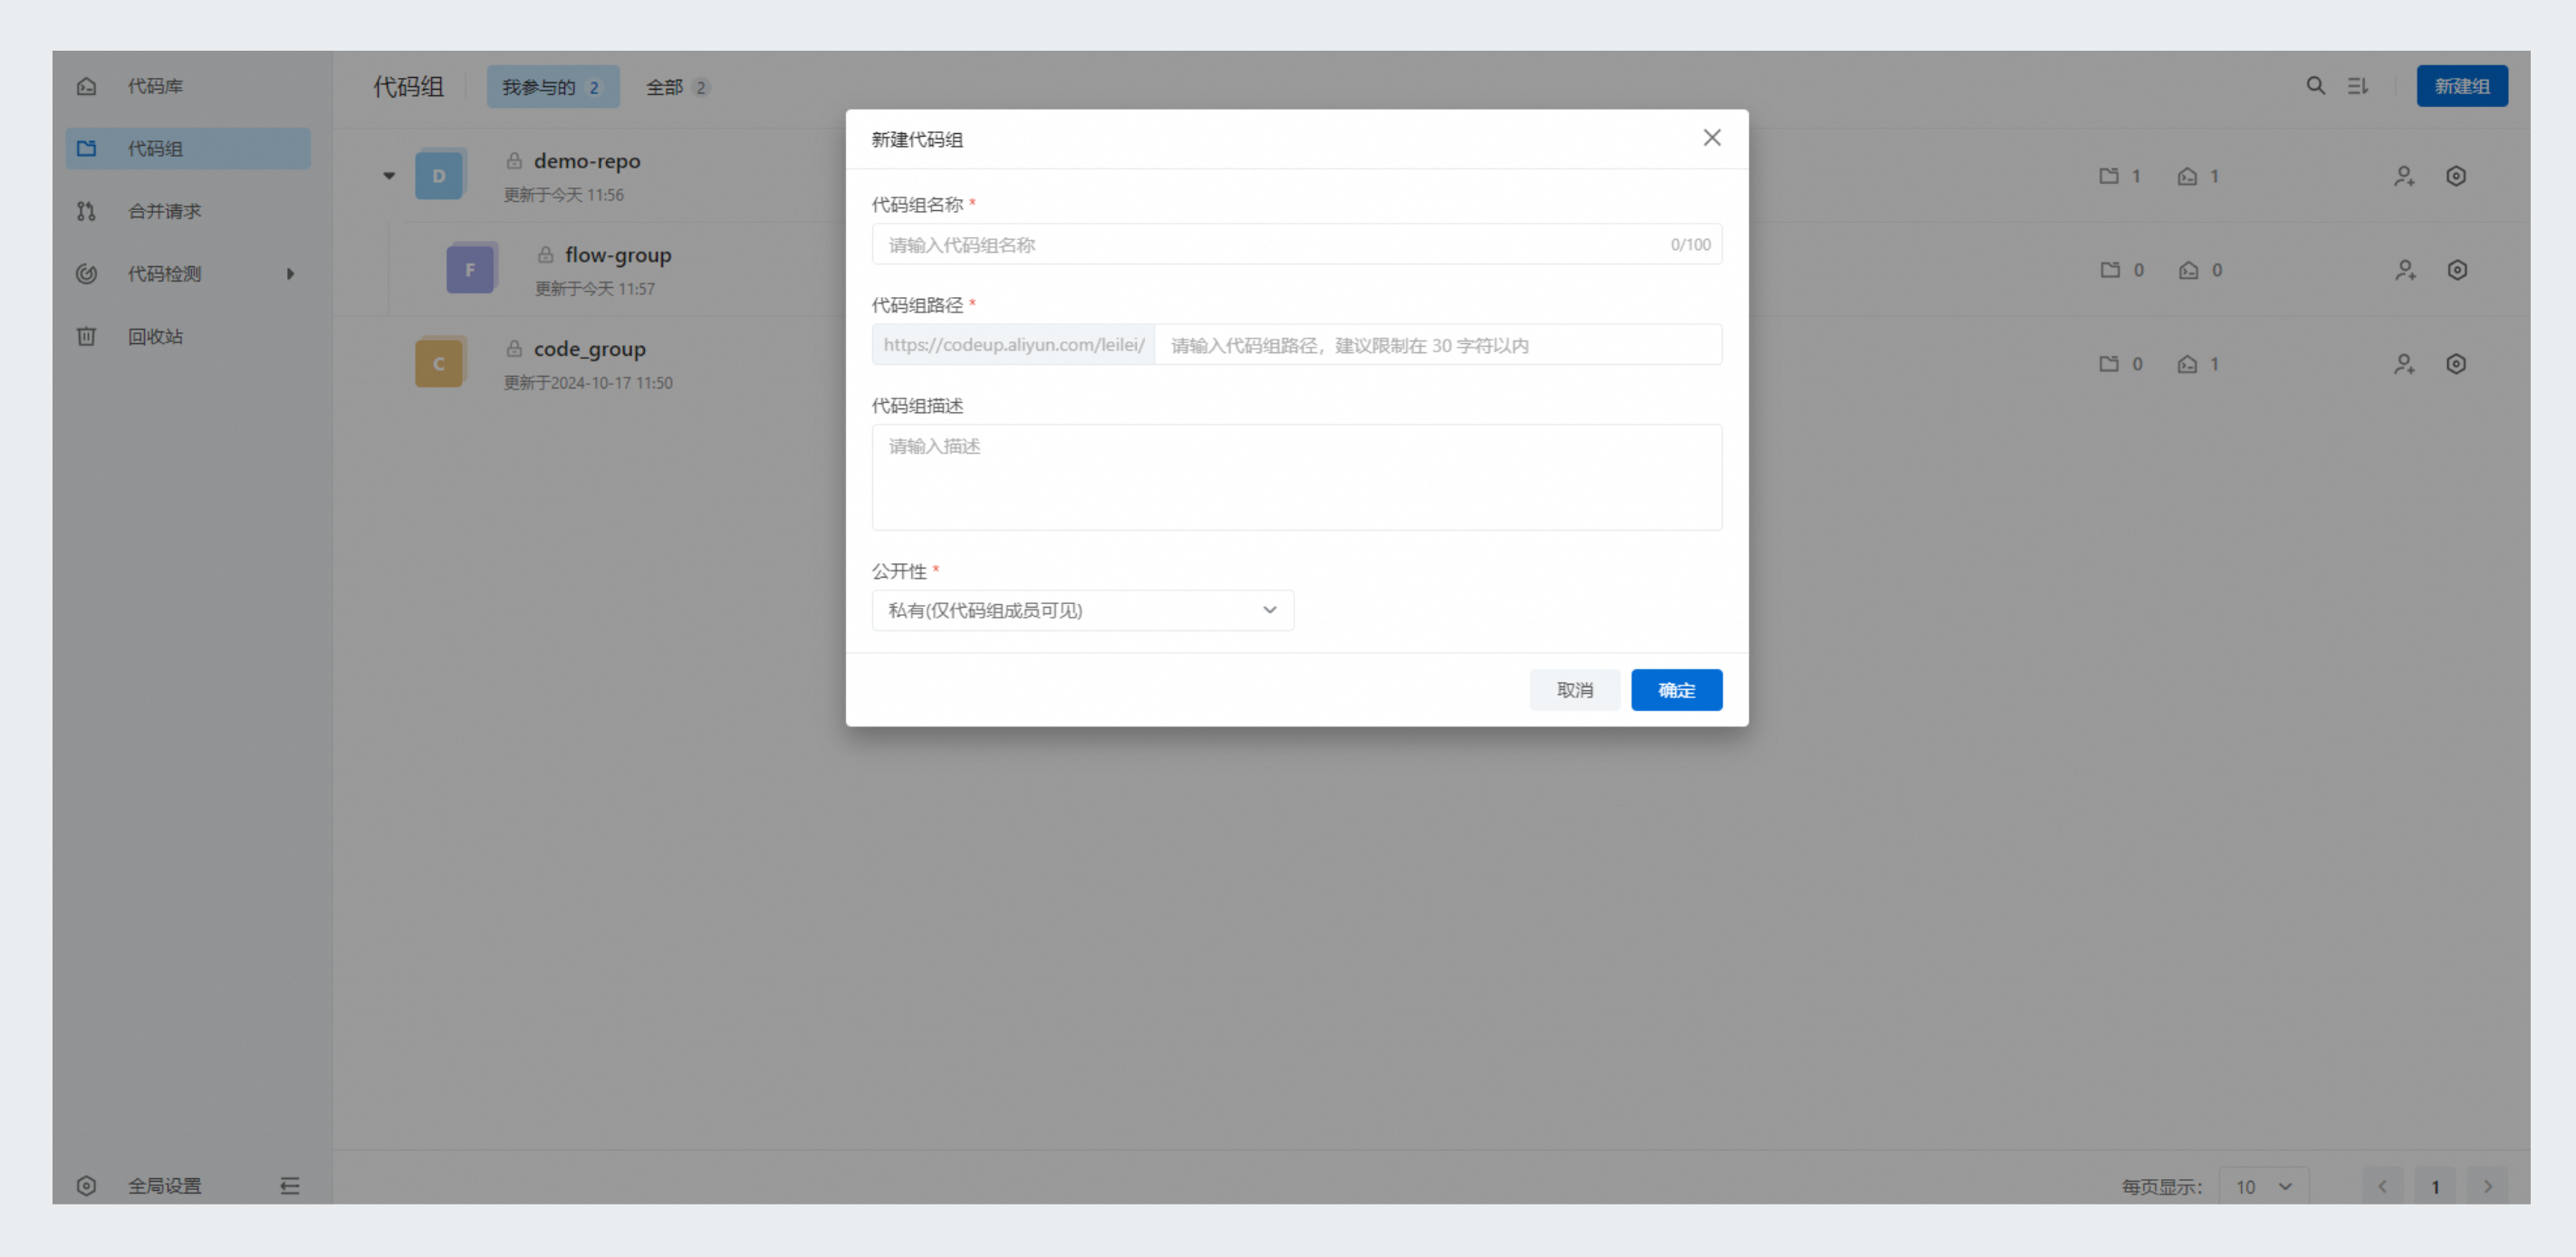Image resolution: width=2576 pixels, height=1257 pixels.
Task: Click flow-group repository count icon
Action: pyautogui.click(x=2188, y=270)
